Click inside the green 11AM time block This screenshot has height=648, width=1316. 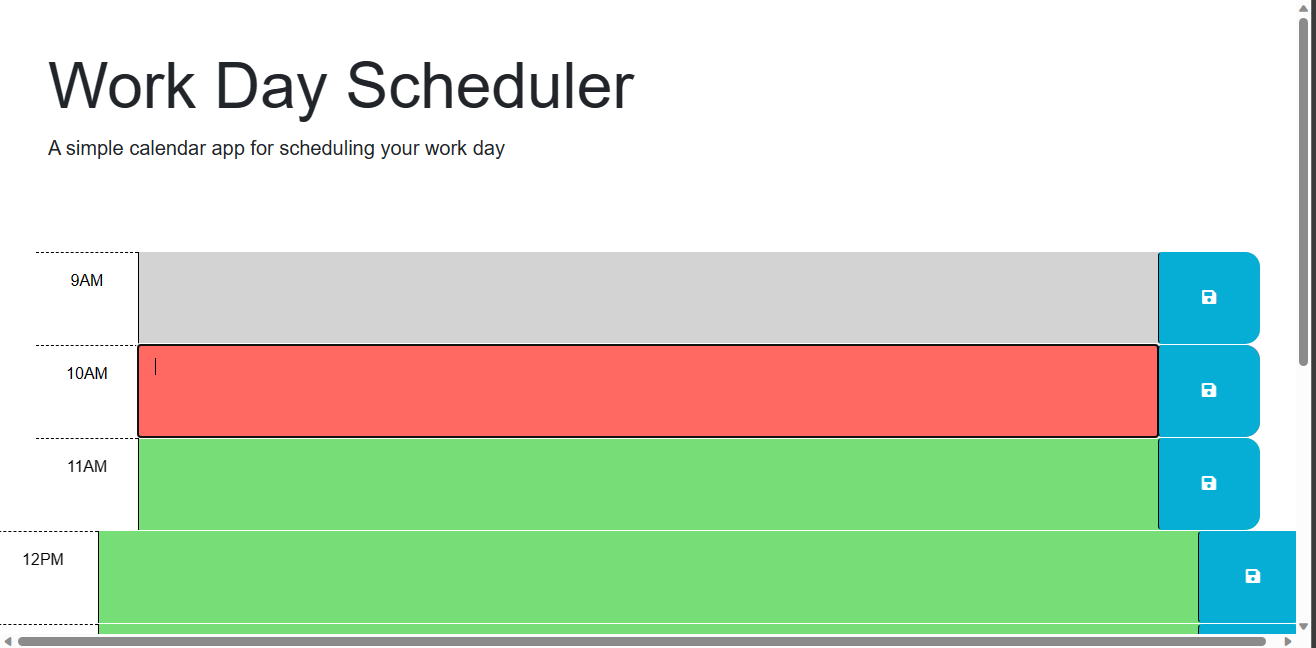pyautogui.click(x=648, y=483)
